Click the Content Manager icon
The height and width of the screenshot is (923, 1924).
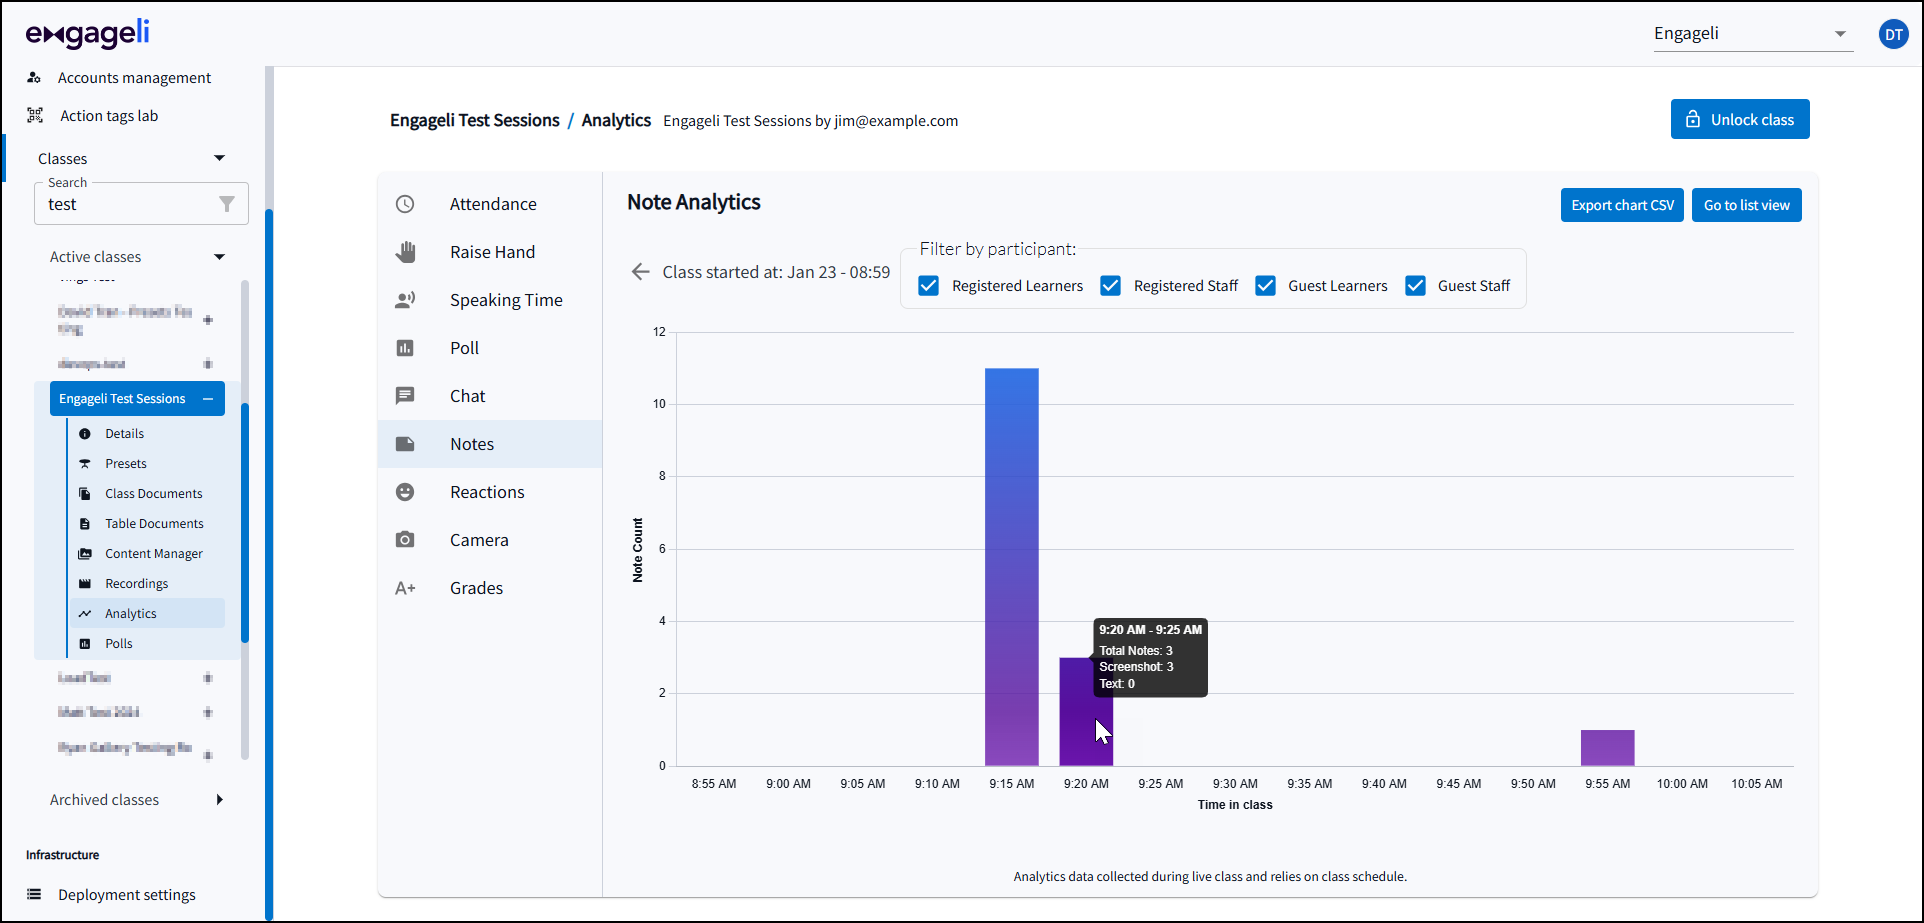click(x=85, y=554)
